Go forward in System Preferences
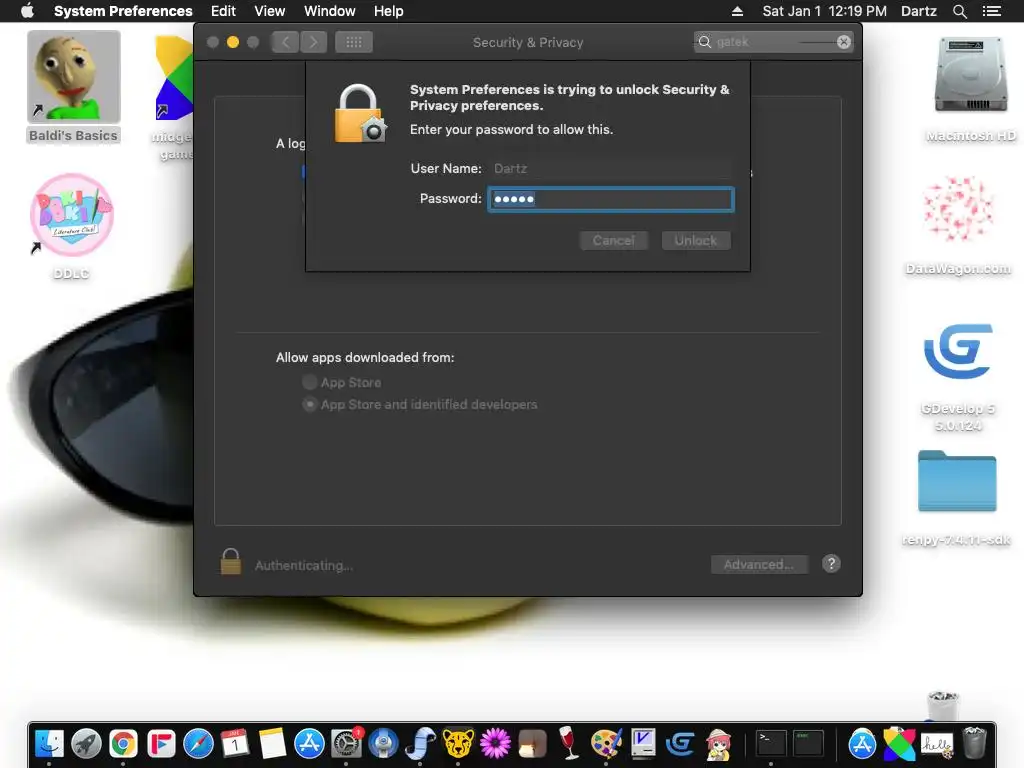 [313, 42]
